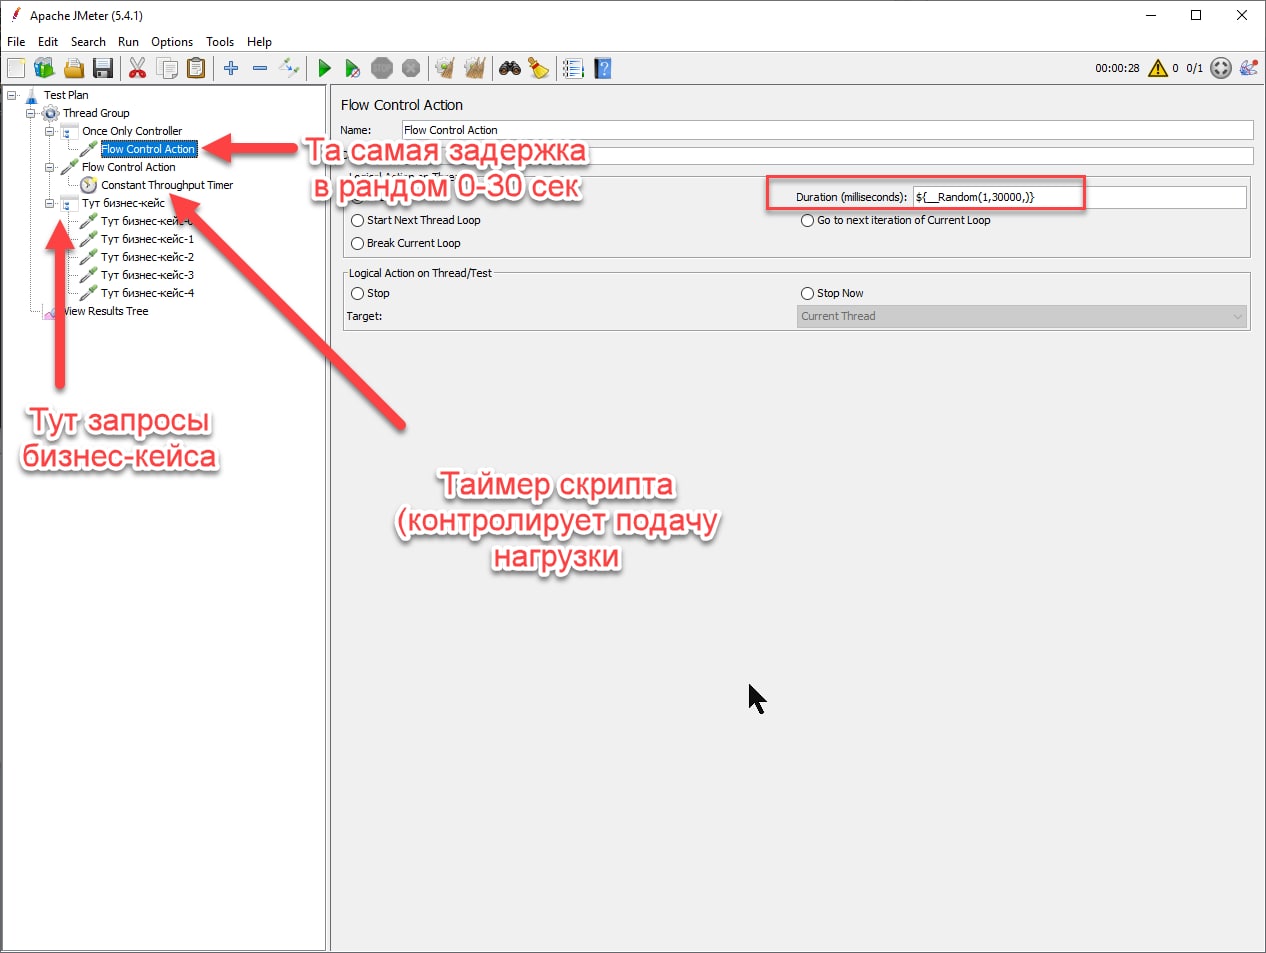Image resolution: width=1266 pixels, height=953 pixels.
Task: Click the Copy icon in toolbar
Action: tap(167, 68)
